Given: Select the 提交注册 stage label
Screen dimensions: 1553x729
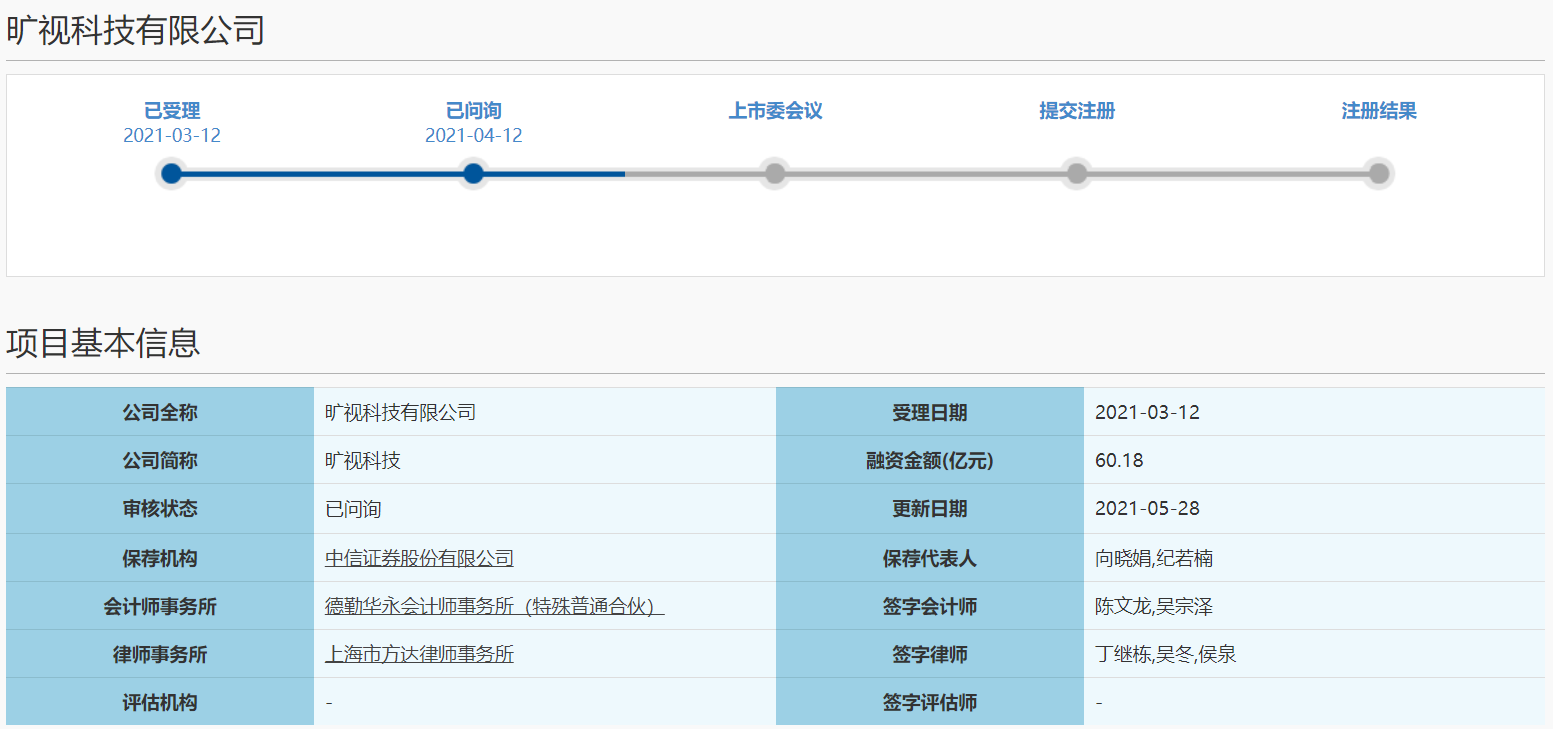Looking at the screenshot, I should 1077,111.
